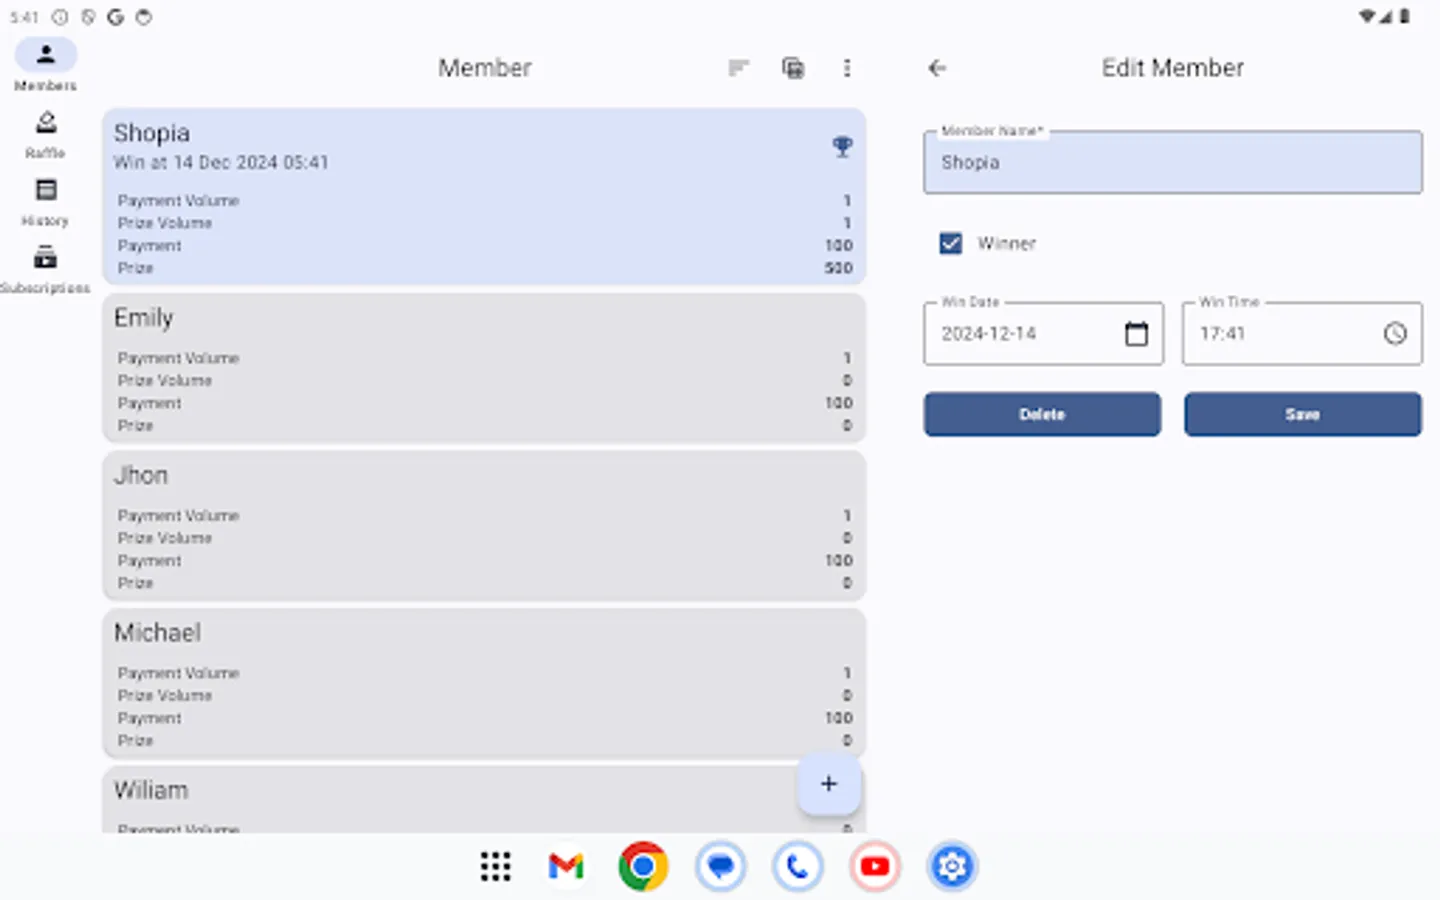Click the Save button

pos(1303,414)
